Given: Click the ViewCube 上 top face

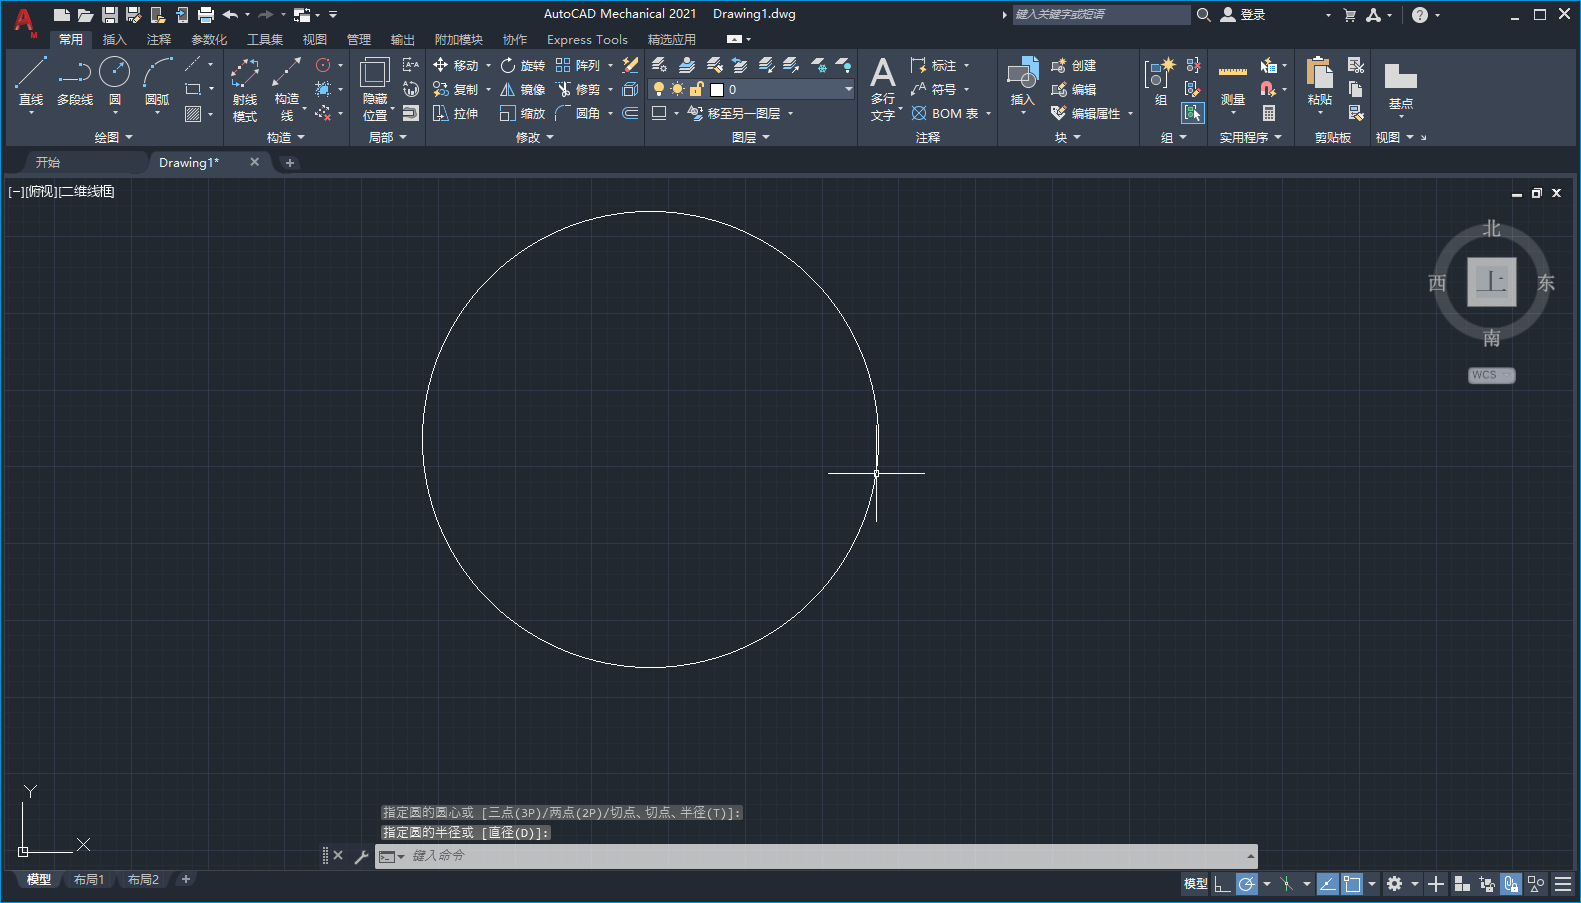Looking at the screenshot, I should coord(1491,282).
